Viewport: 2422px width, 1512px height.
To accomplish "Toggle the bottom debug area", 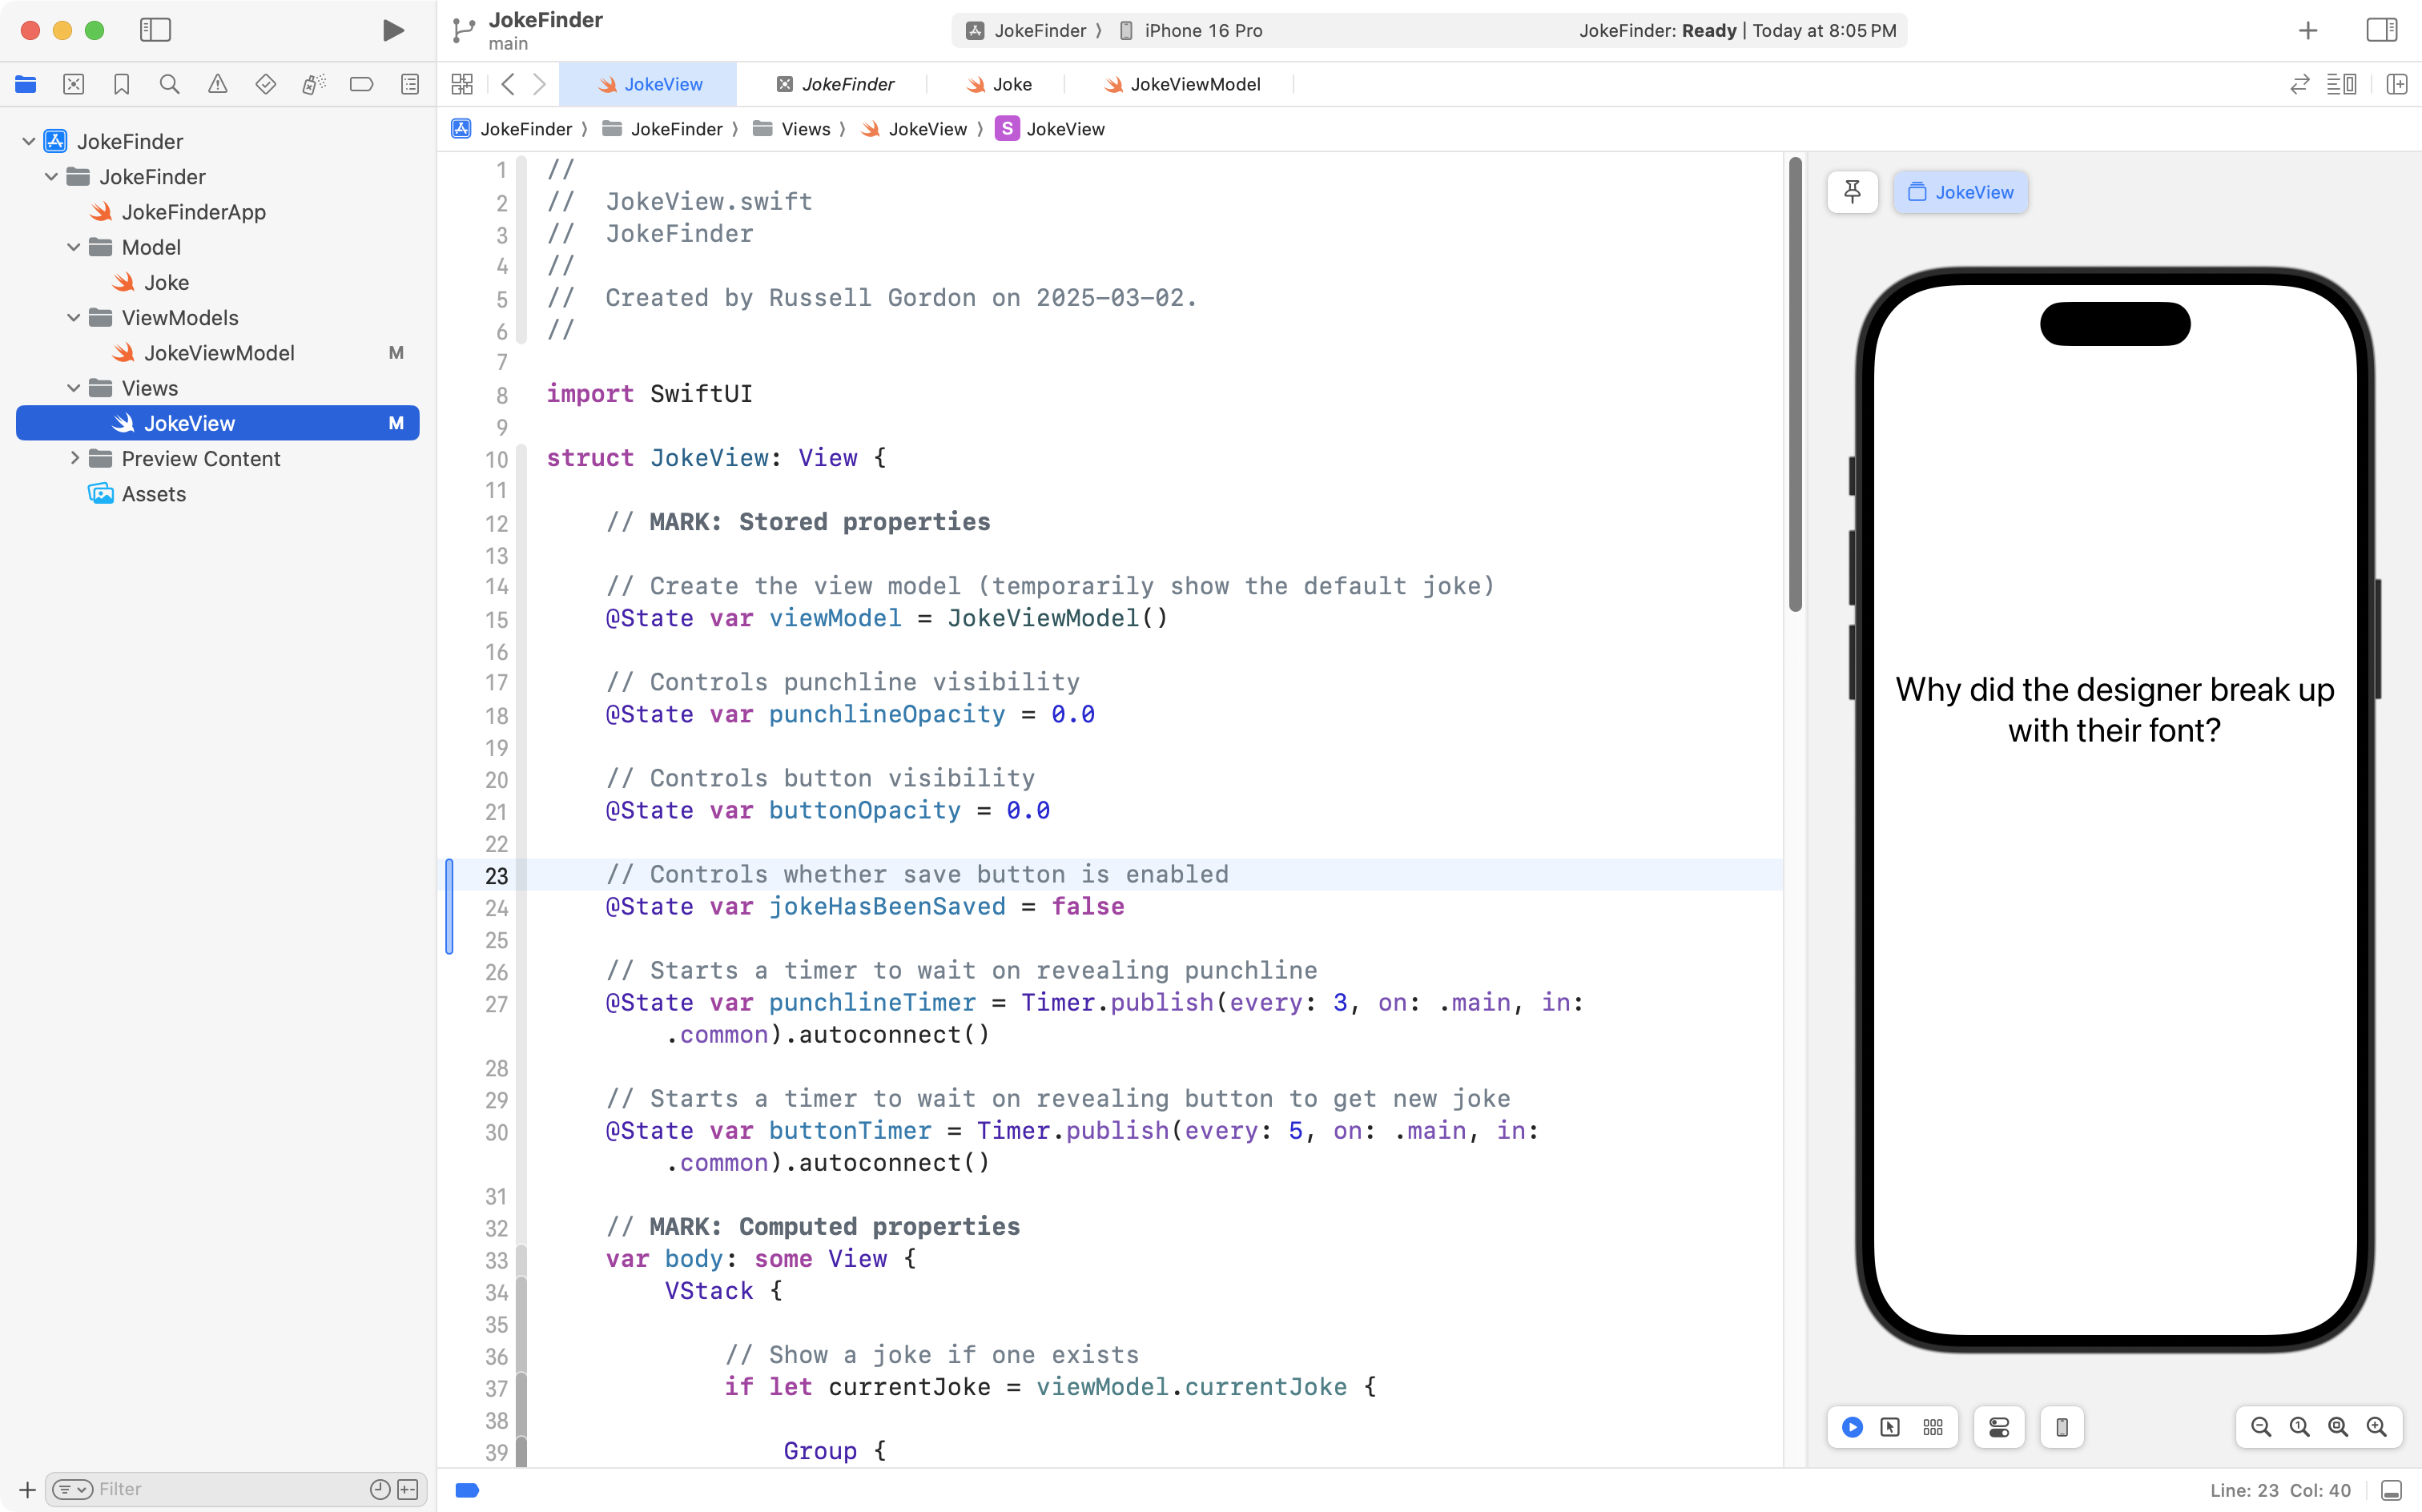I will [x=2391, y=1490].
